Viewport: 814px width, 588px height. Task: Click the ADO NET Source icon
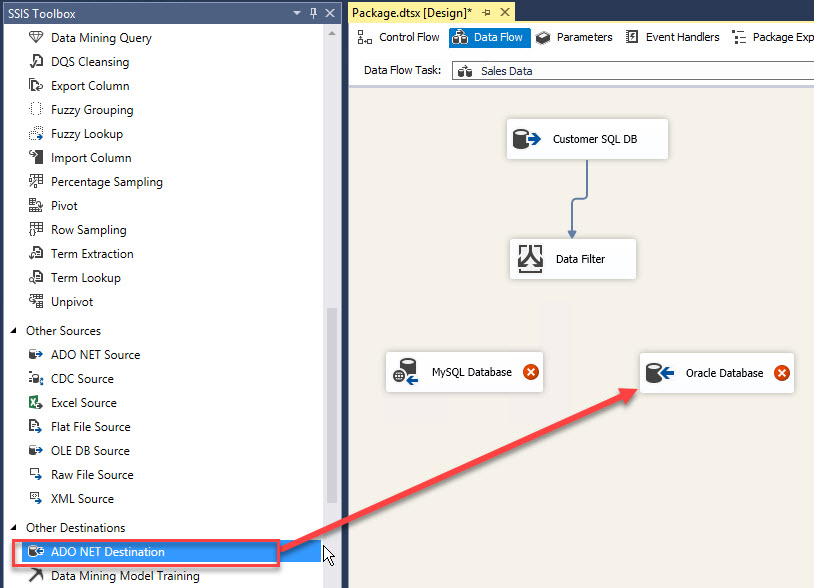coord(36,354)
